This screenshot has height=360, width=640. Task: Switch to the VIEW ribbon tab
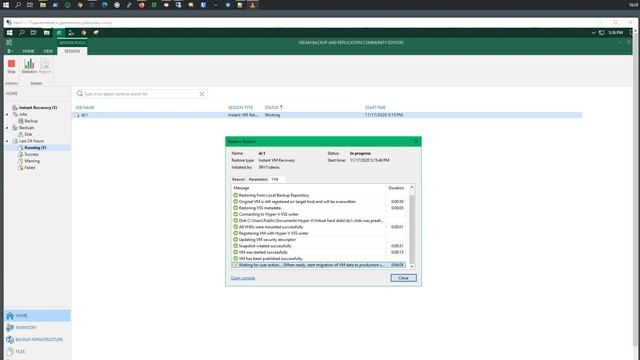click(48, 51)
